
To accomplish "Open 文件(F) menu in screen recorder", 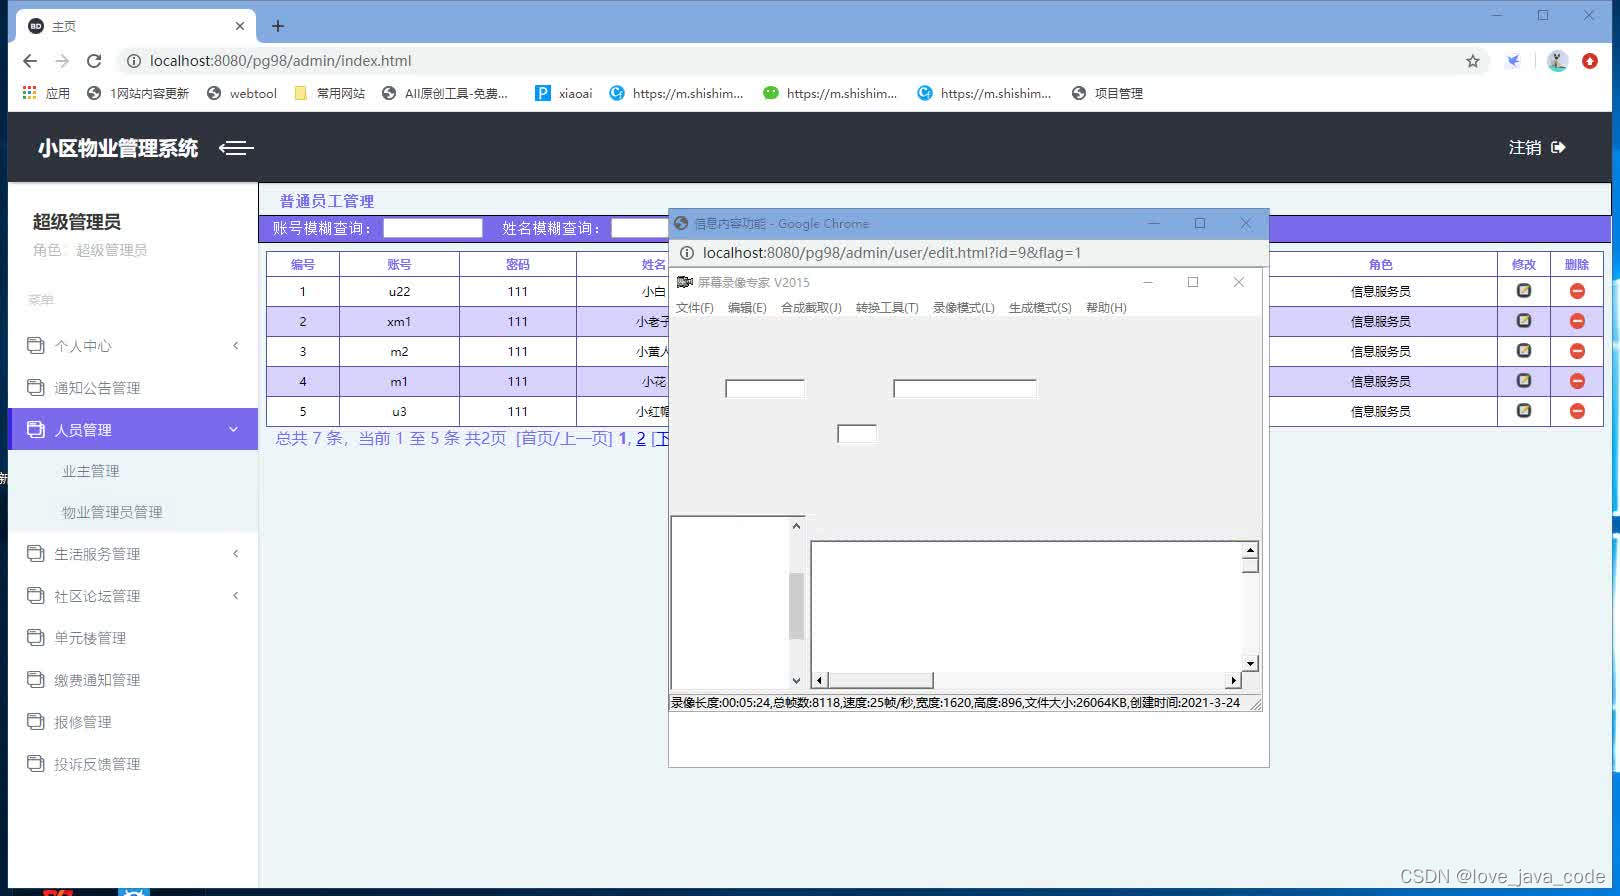I will (x=695, y=308).
